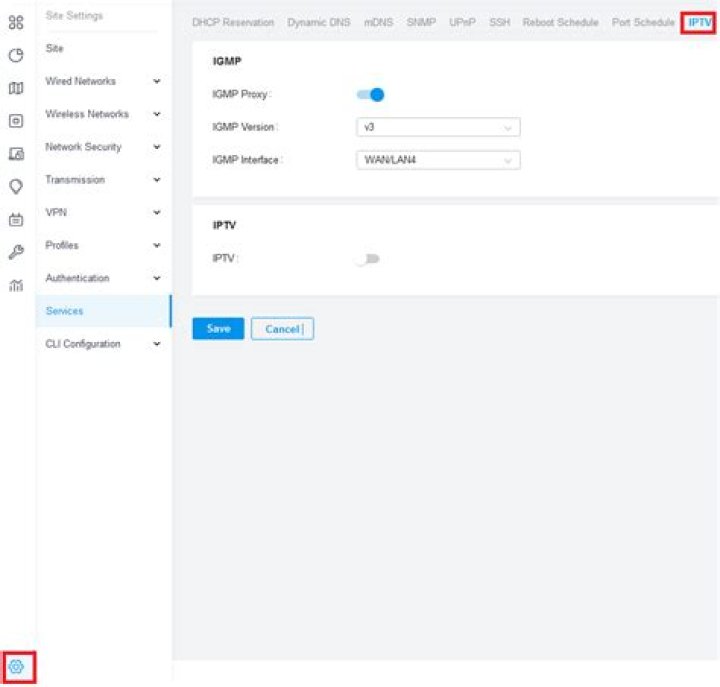Open the Statistics pie chart icon
The image size is (720, 687).
pyautogui.click(x=16, y=55)
